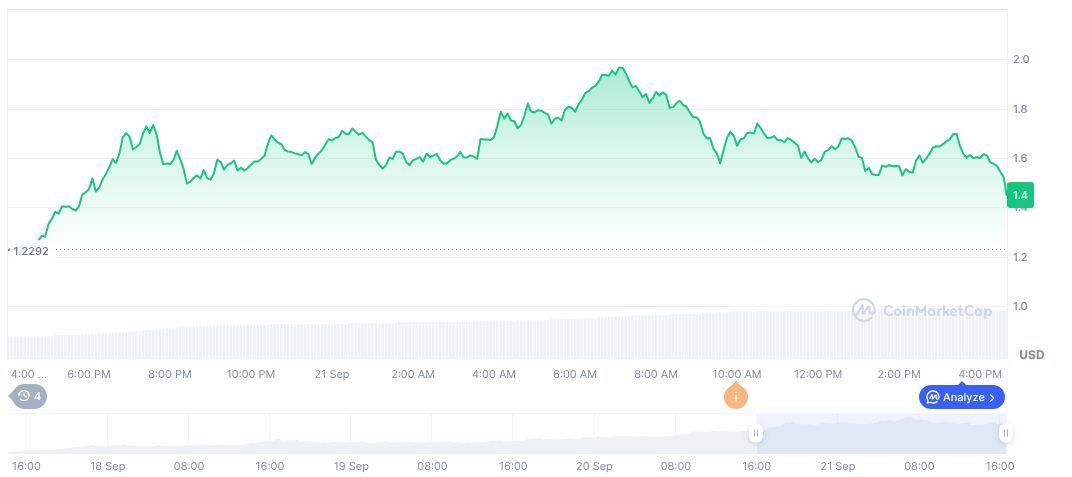
Task: Click the green 1.4 current price tag
Action: (x=1020, y=195)
